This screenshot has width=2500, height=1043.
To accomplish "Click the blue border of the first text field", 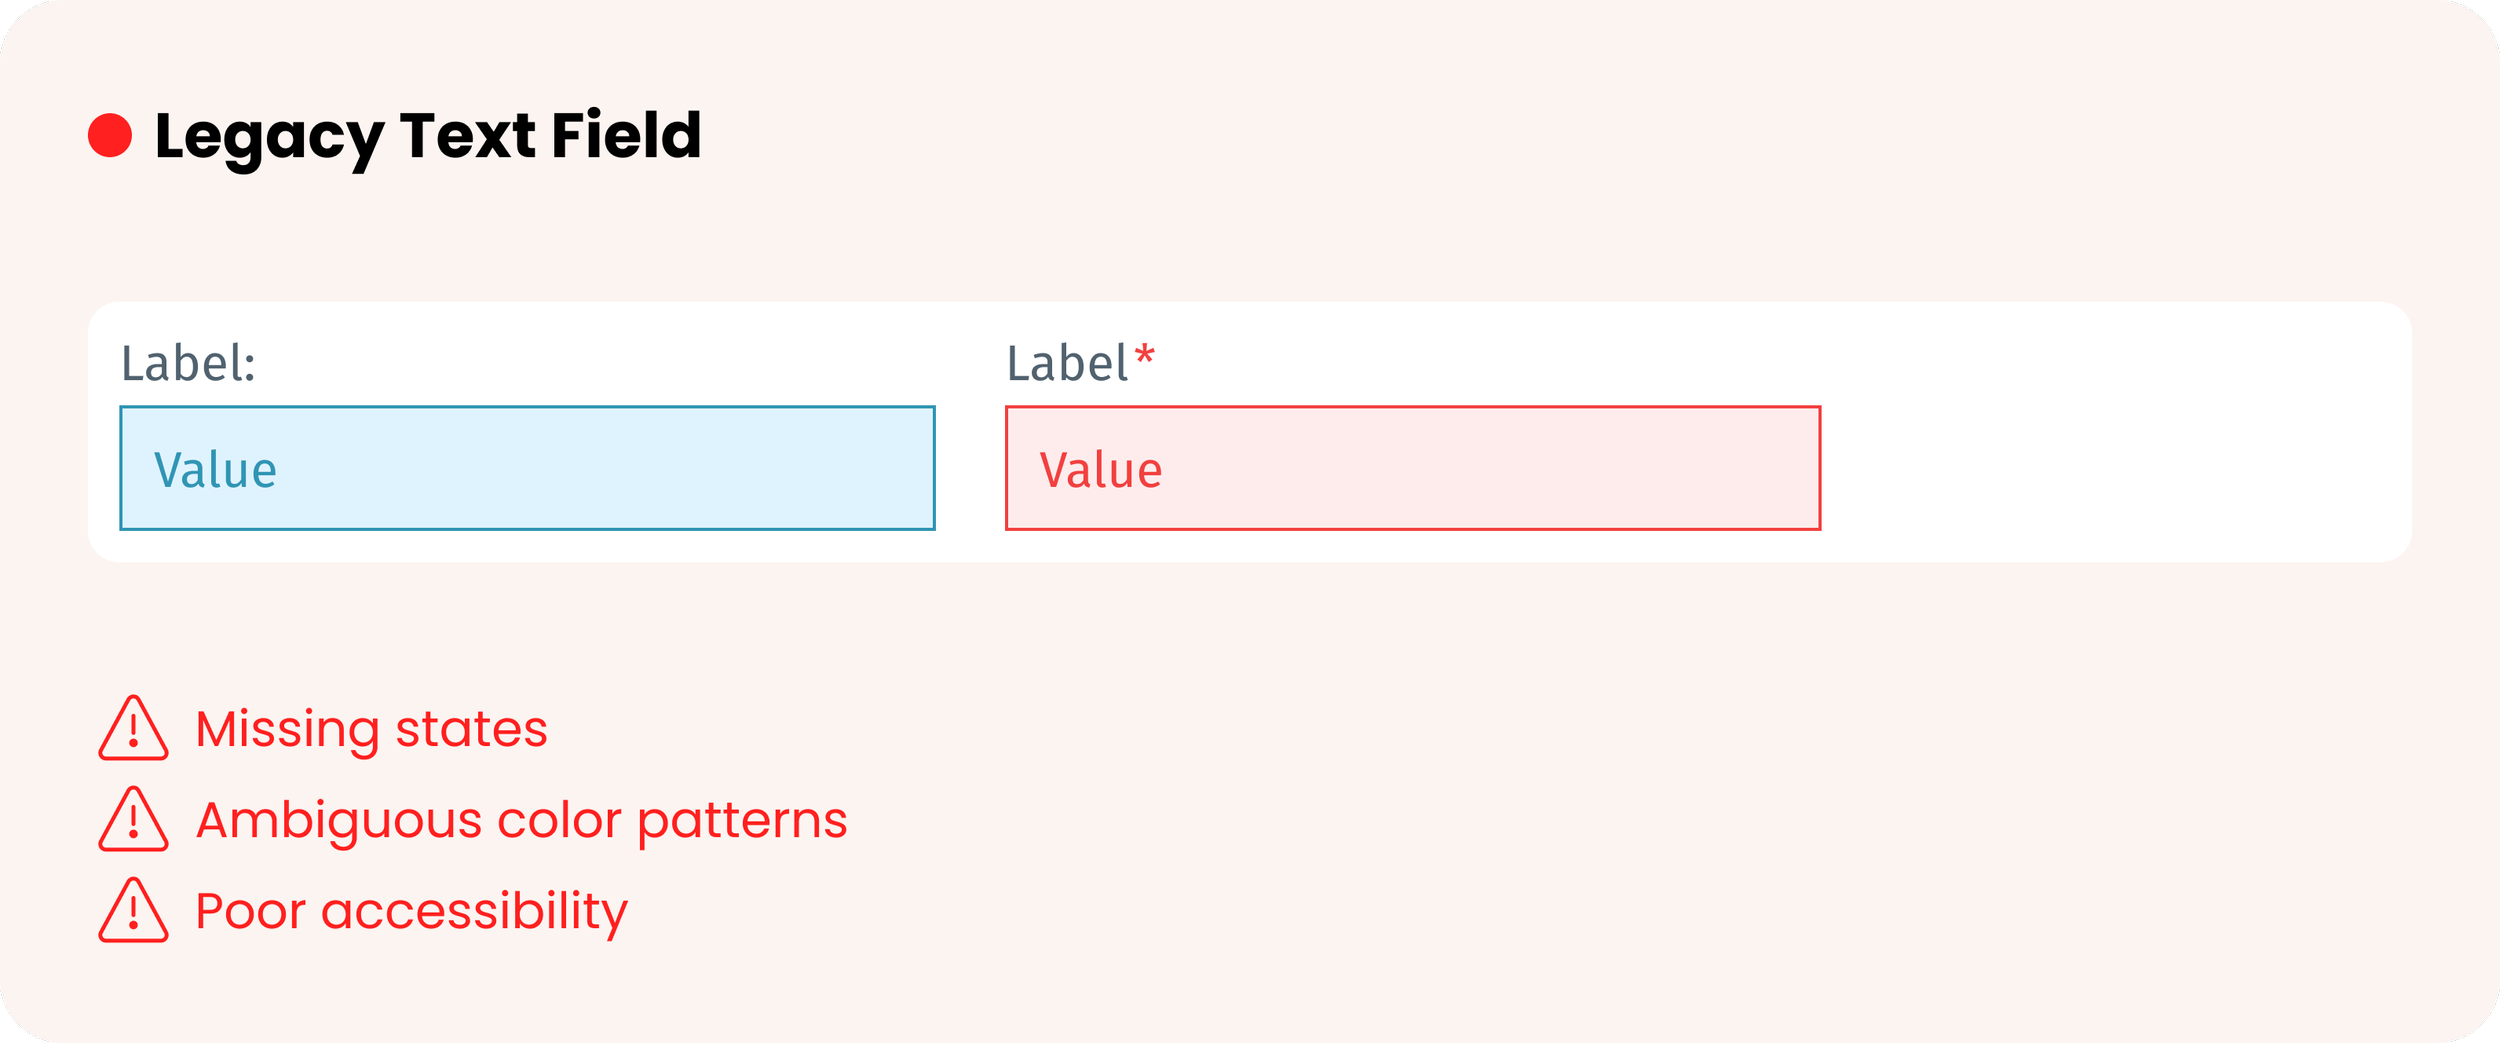I will (x=527, y=407).
